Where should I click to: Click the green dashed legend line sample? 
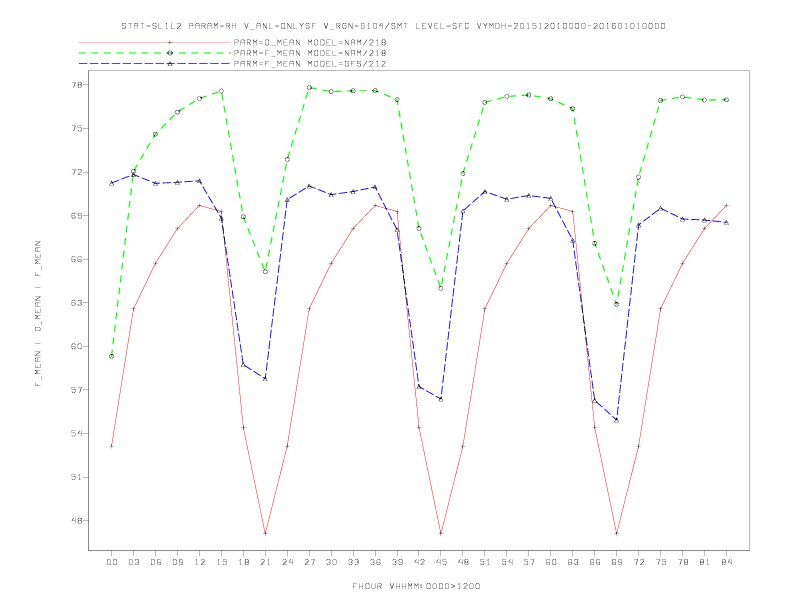click(155, 53)
